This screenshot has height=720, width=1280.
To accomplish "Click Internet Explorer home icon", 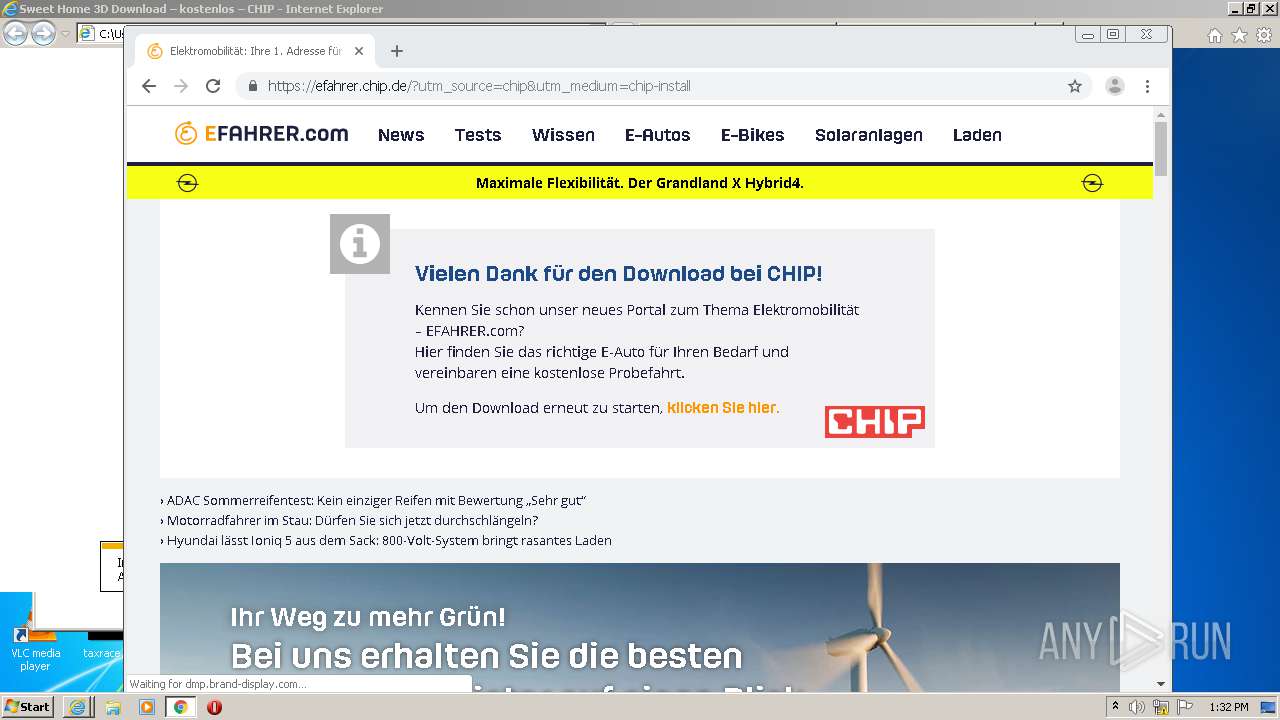I will (1214, 35).
